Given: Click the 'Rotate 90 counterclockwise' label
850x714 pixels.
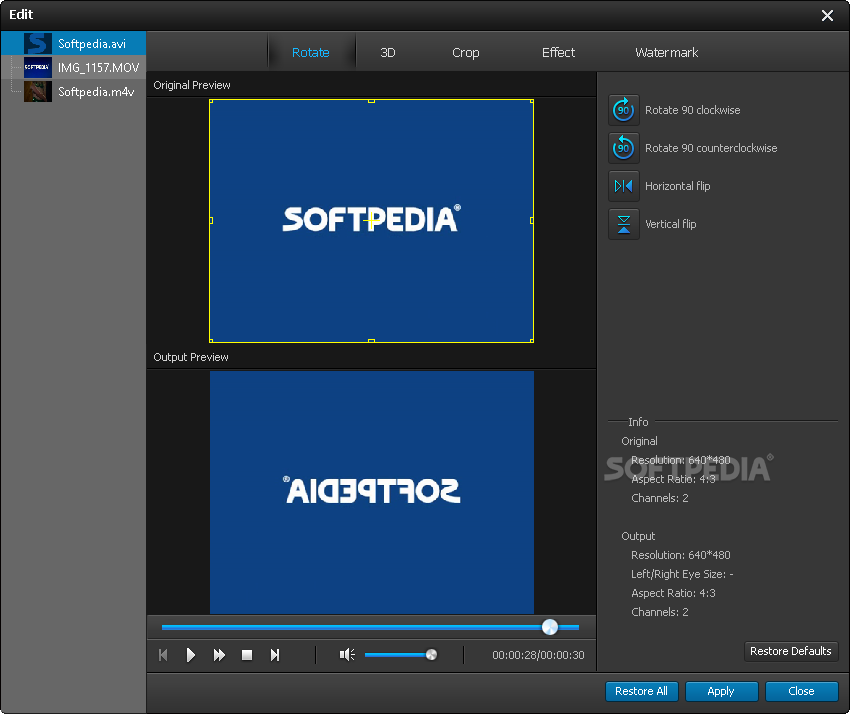Looking at the screenshot, I should (x=711, y=148).
